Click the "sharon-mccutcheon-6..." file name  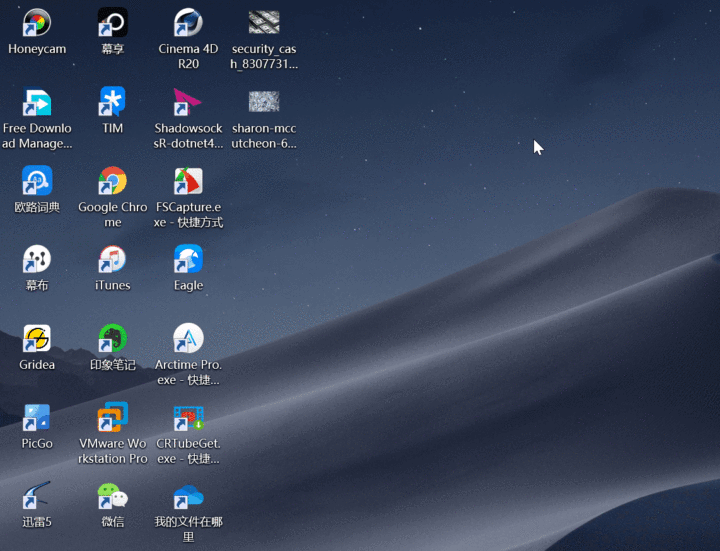[x=264, y=135]
